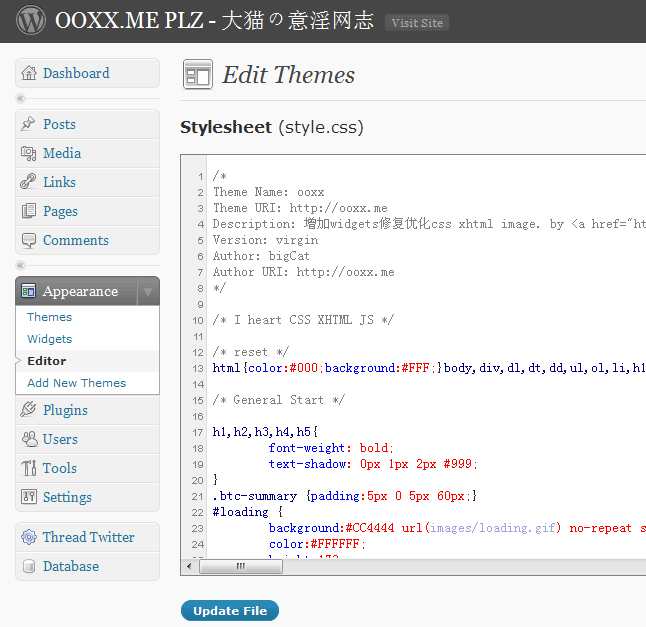Viewport: 646px width, 627px height.
Task: Click code line 'Version: virgin'
Action: click(x=265, y=240)
